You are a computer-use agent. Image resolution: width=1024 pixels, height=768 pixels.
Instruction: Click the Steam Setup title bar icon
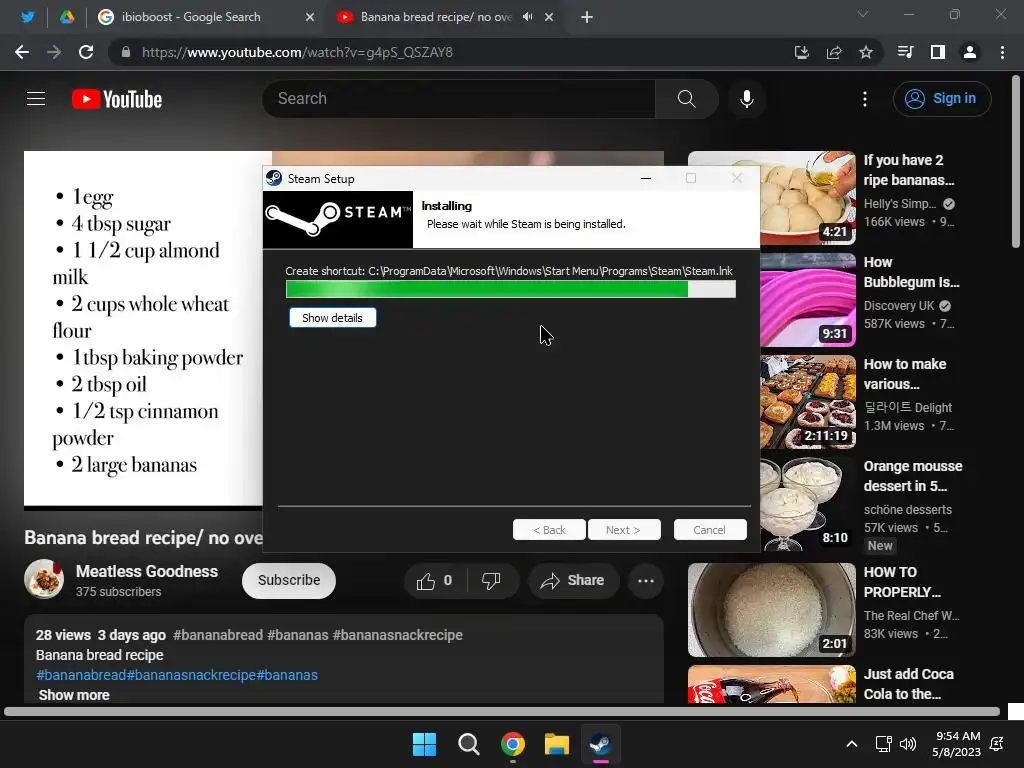click(274, 178)
